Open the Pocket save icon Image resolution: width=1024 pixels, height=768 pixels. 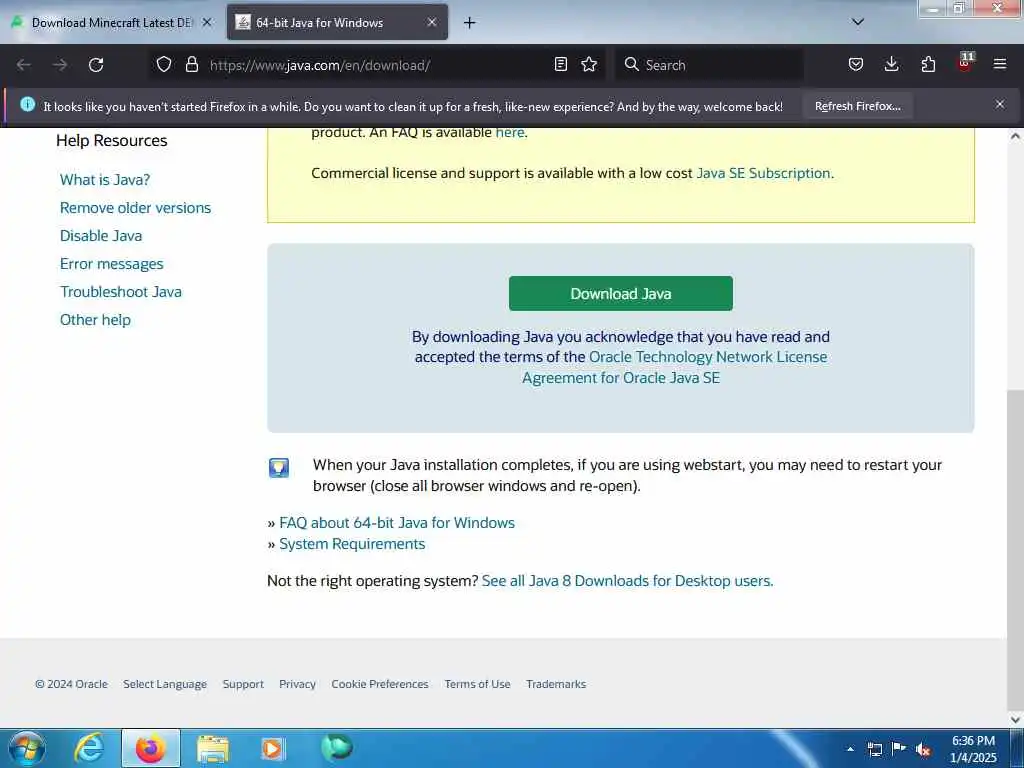(x=856, y=64)
